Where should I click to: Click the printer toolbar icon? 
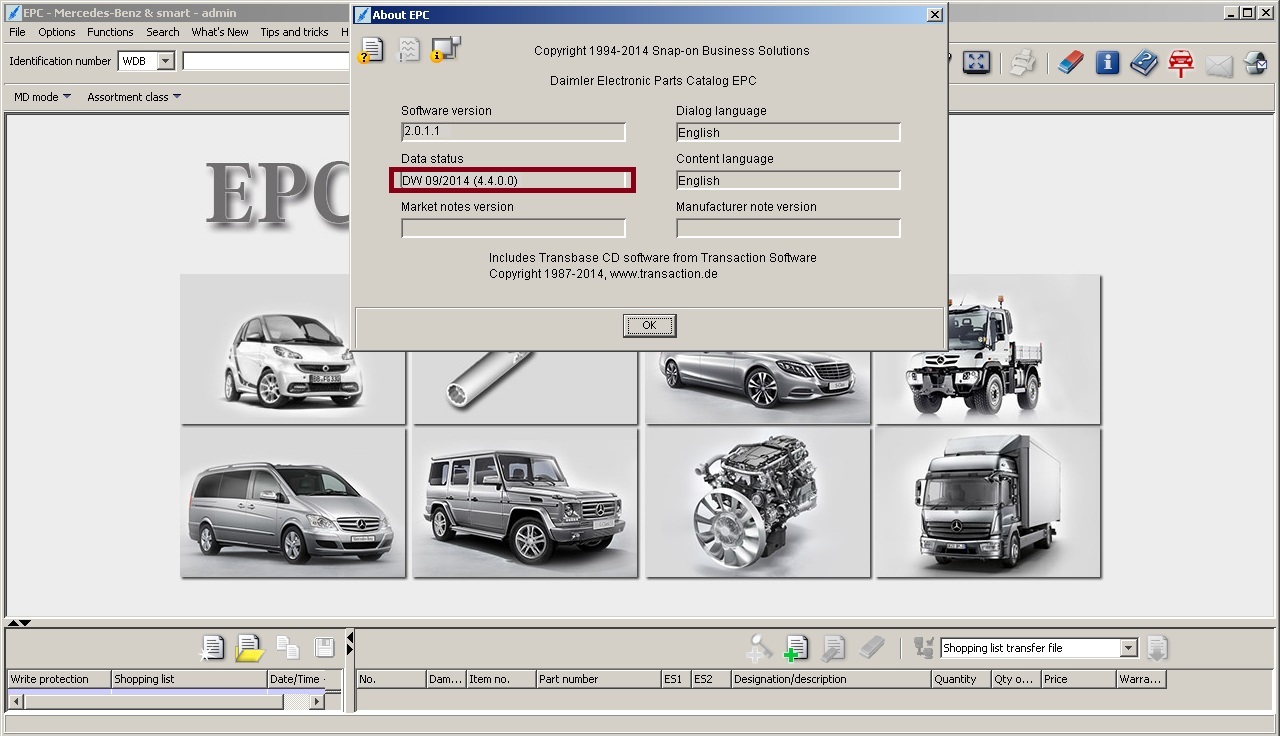[x=1022, y=63]
